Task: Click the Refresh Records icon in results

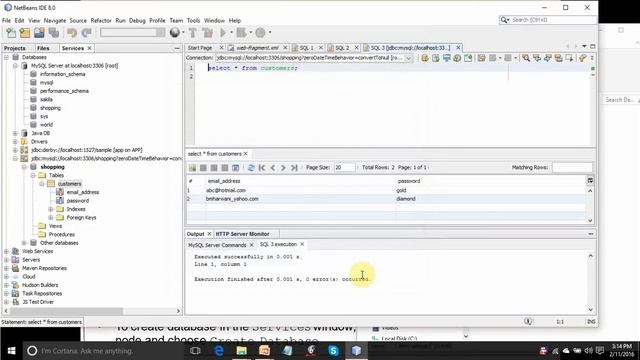Action: click(251, 168)
